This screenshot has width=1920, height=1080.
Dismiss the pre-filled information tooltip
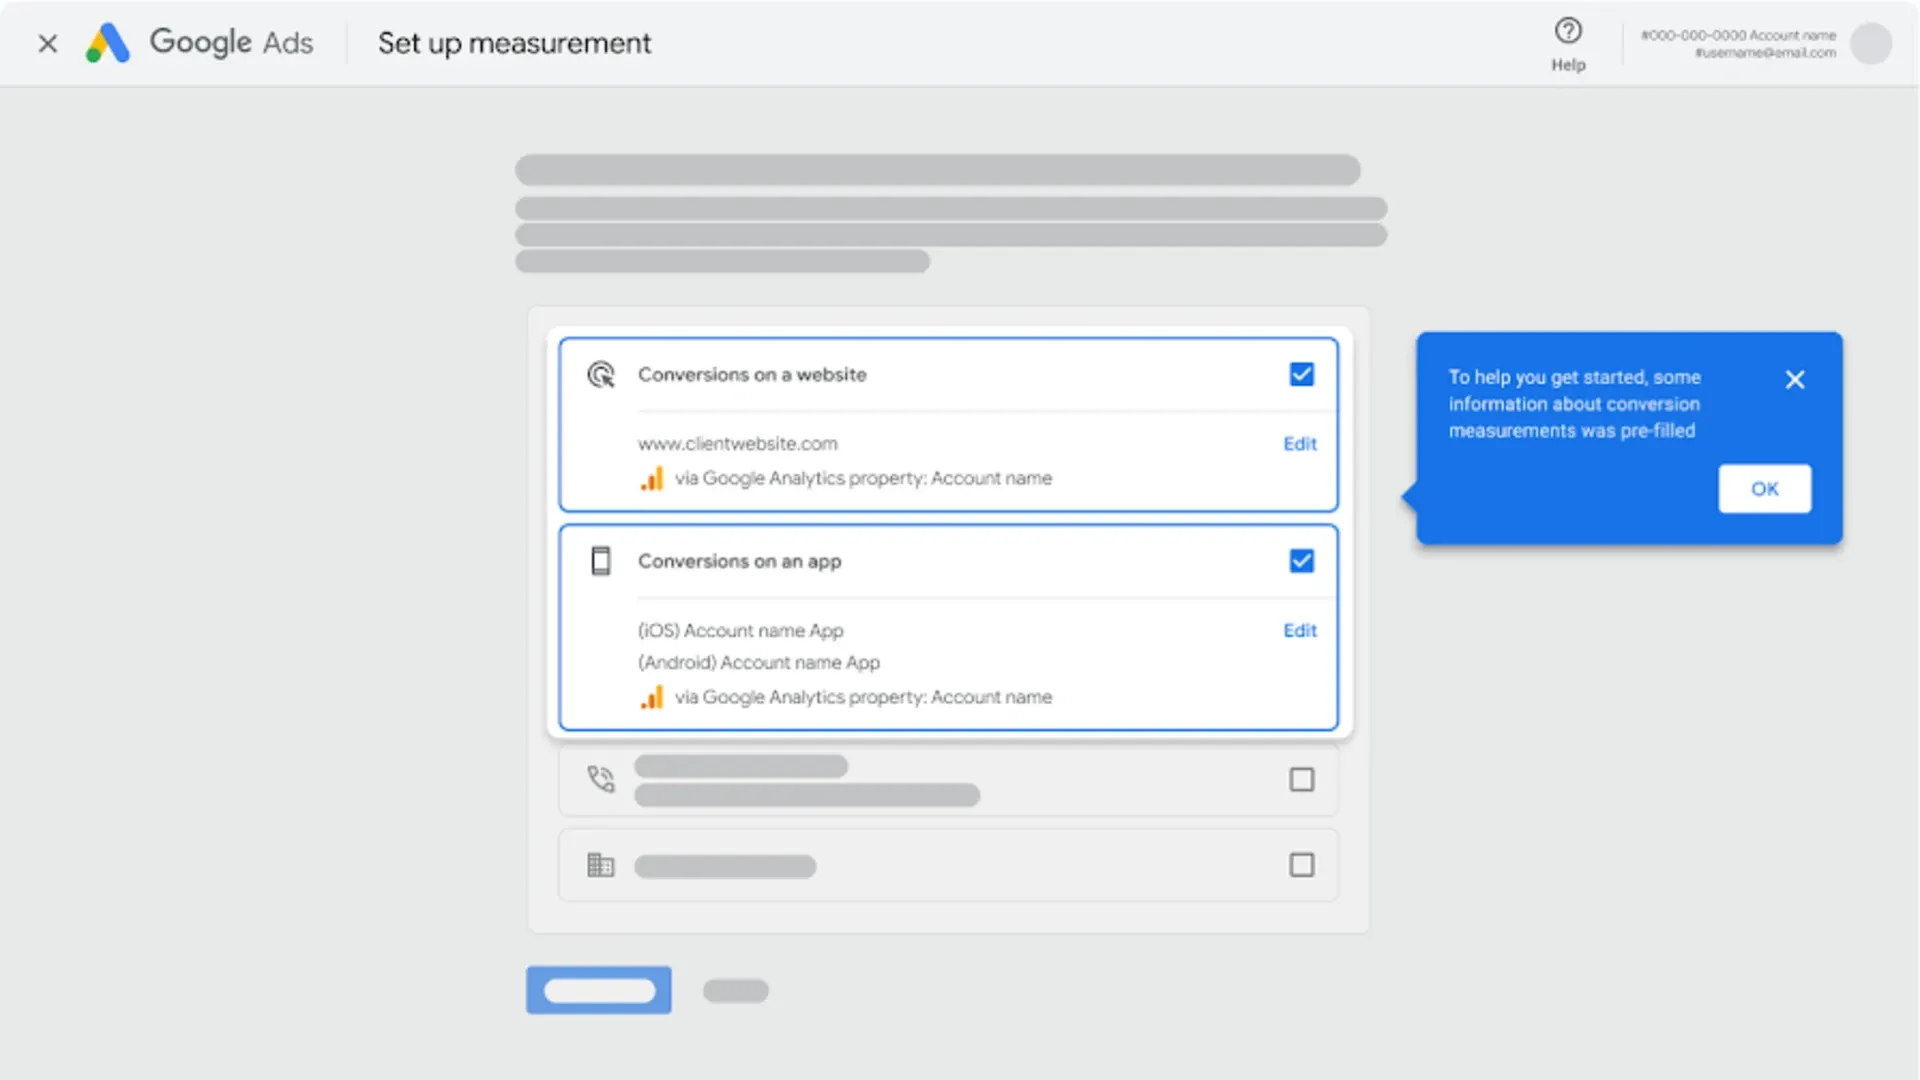1794,379
